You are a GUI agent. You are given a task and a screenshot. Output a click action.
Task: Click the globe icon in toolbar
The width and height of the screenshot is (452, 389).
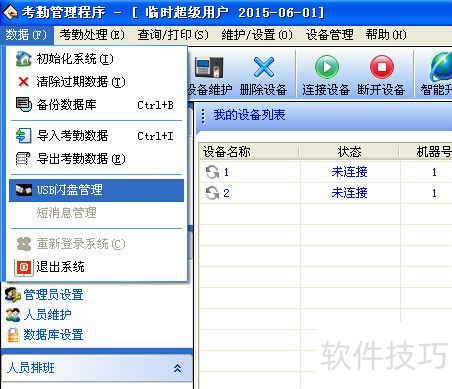pos(441,68)
